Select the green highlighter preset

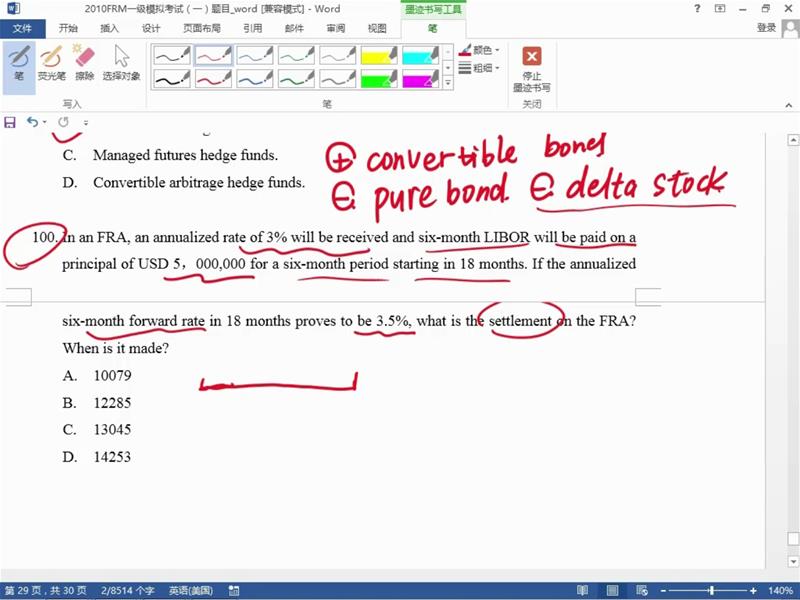[x=379, y=79]
